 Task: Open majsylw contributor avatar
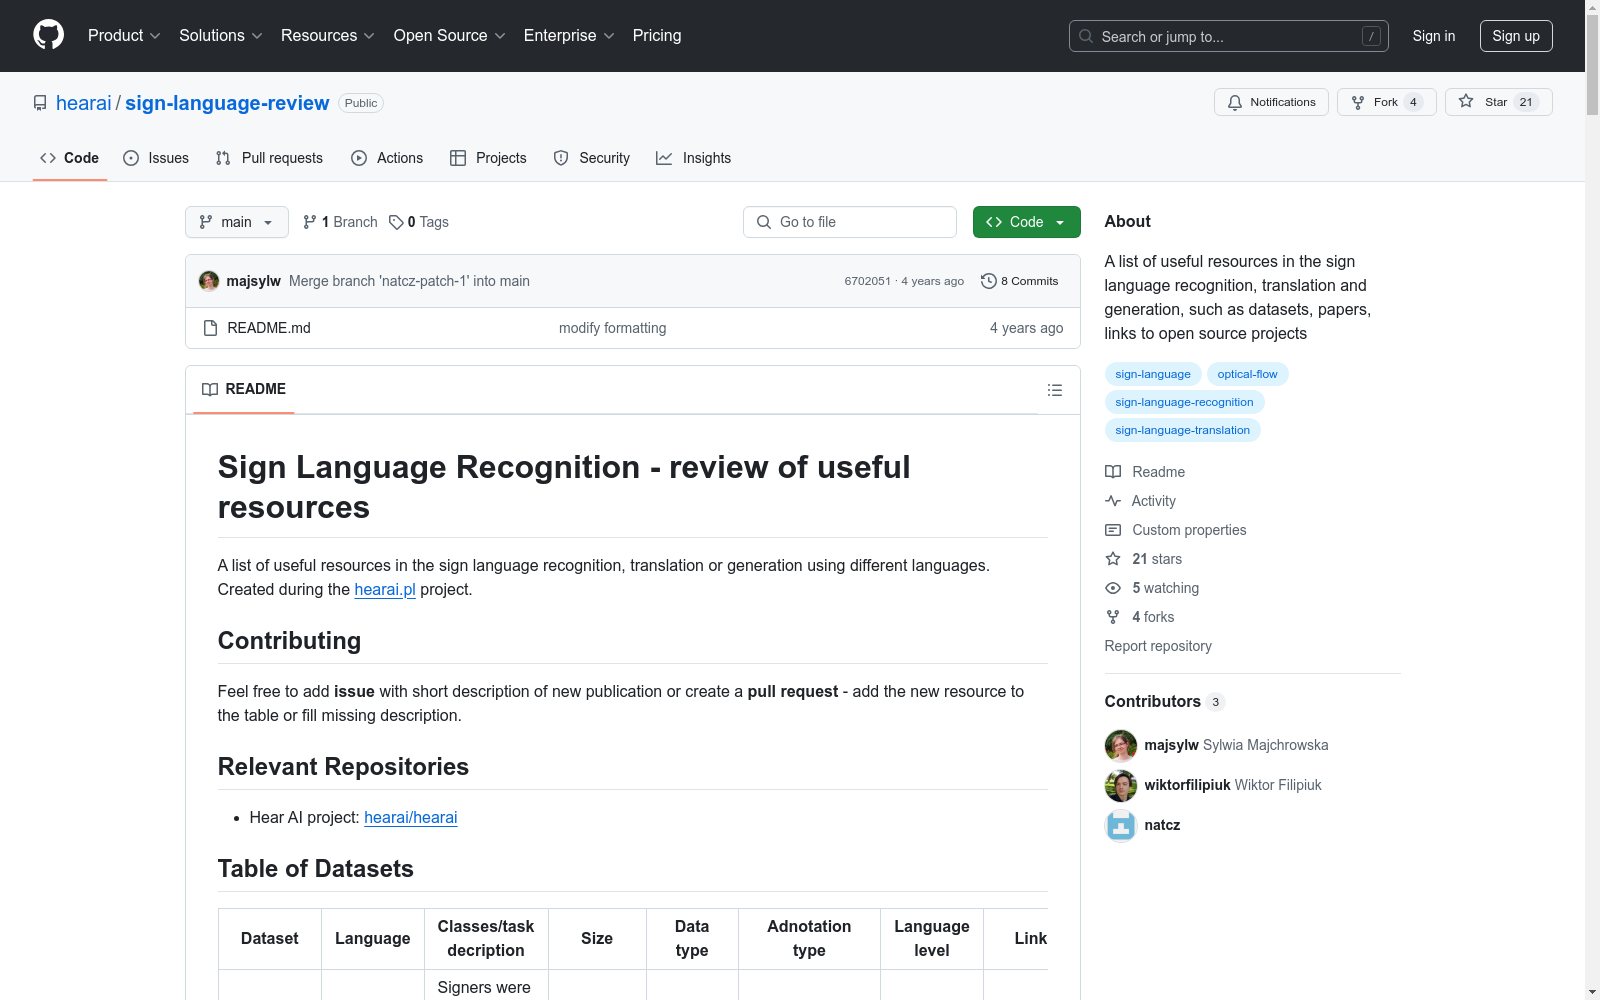pos(1121,746)
